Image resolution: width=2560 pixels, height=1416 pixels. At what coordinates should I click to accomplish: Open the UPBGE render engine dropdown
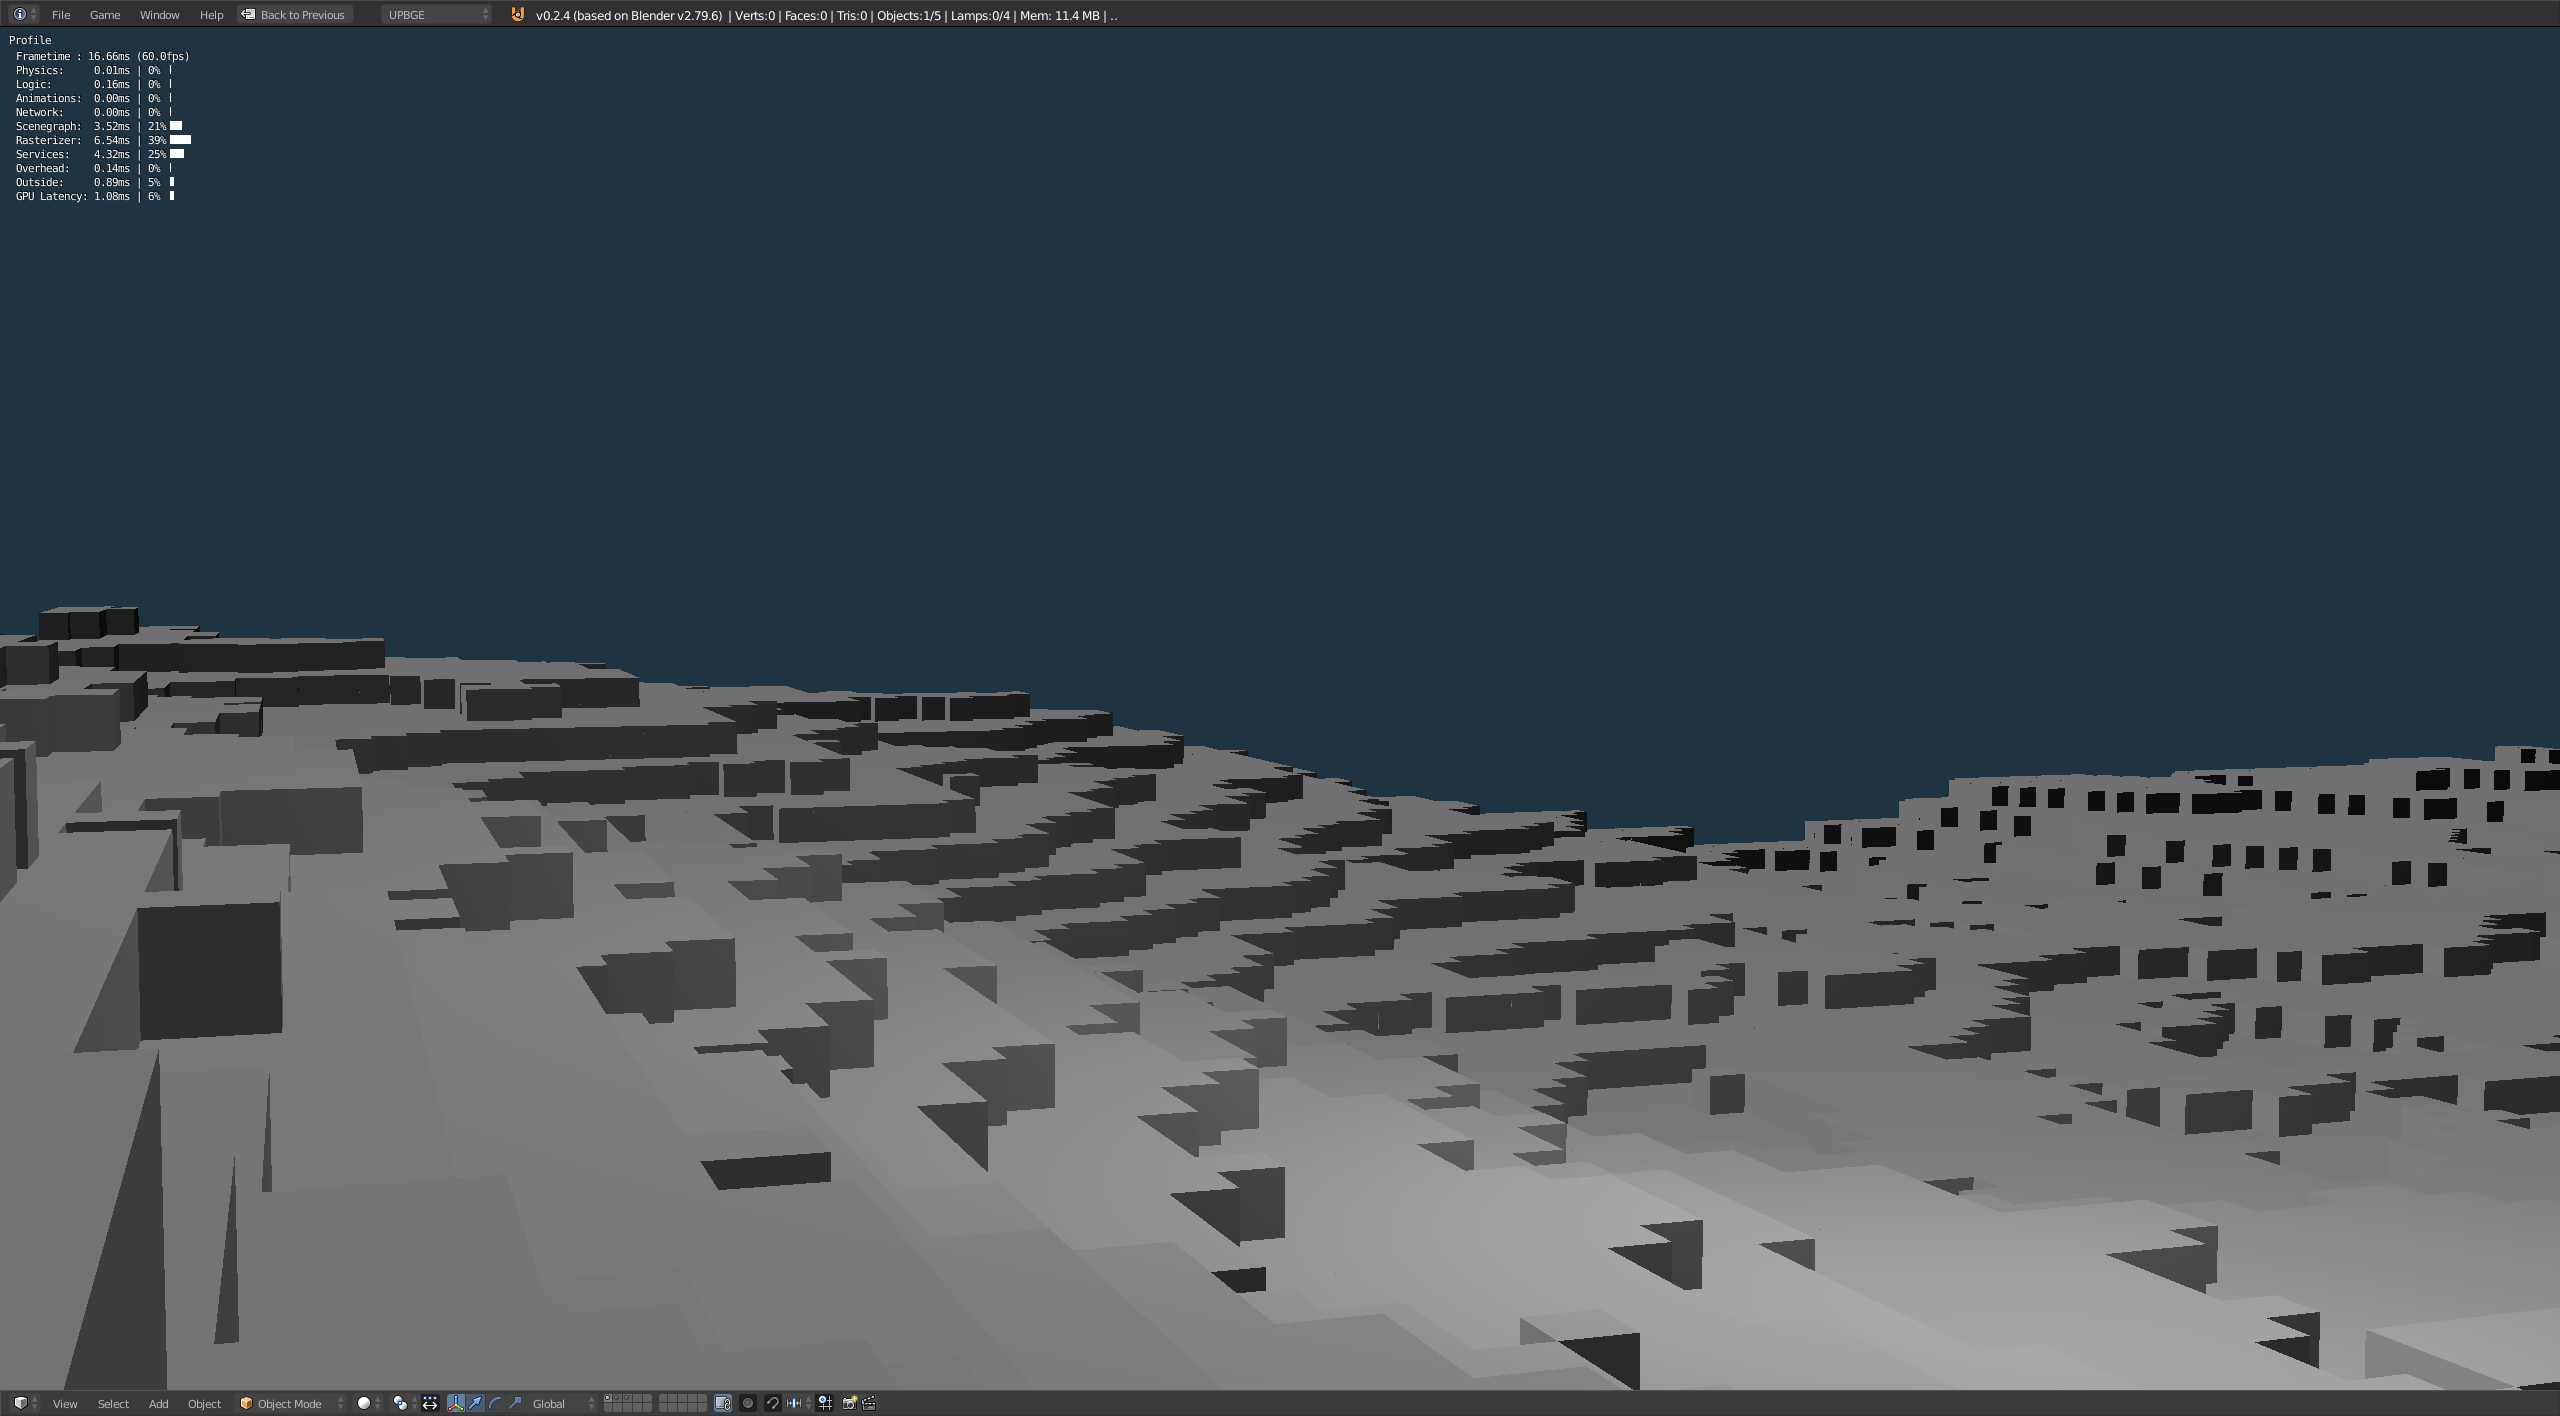(437, 15)
